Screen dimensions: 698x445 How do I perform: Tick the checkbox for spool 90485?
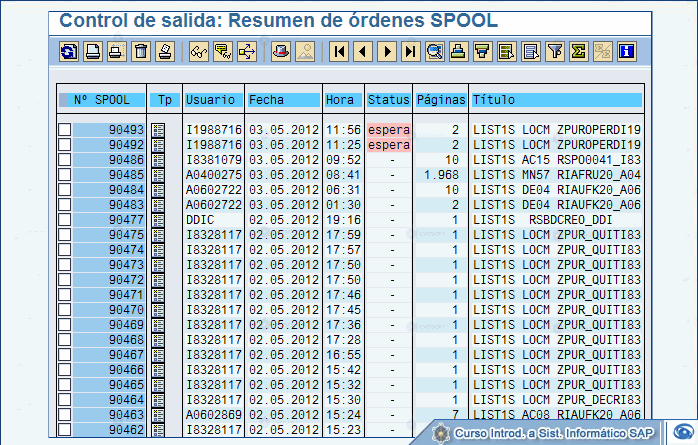tap(65, 174)
